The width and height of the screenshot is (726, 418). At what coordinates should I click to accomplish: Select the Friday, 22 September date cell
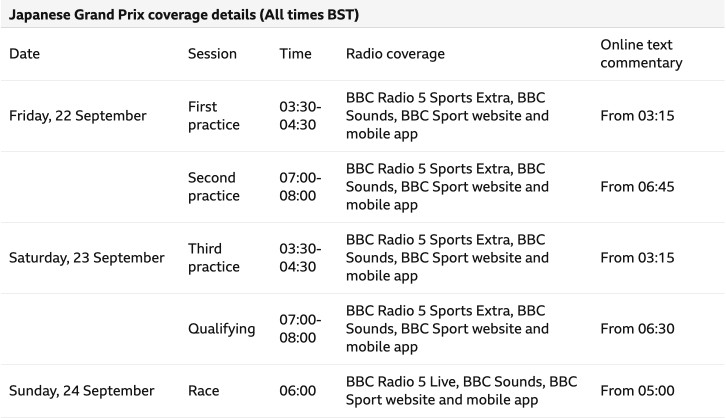tap(78, 116)
